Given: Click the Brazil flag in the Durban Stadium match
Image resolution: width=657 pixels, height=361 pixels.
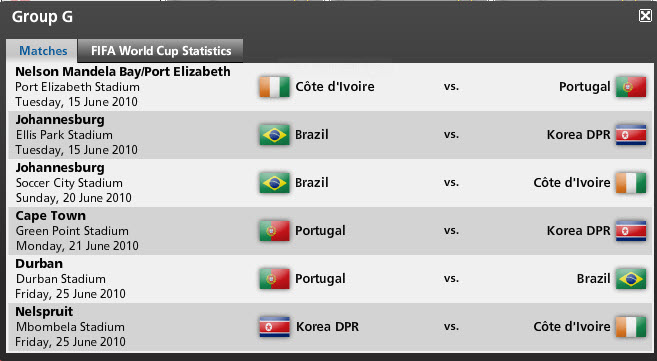Looking at the screenshot, I should coord(631,279).
